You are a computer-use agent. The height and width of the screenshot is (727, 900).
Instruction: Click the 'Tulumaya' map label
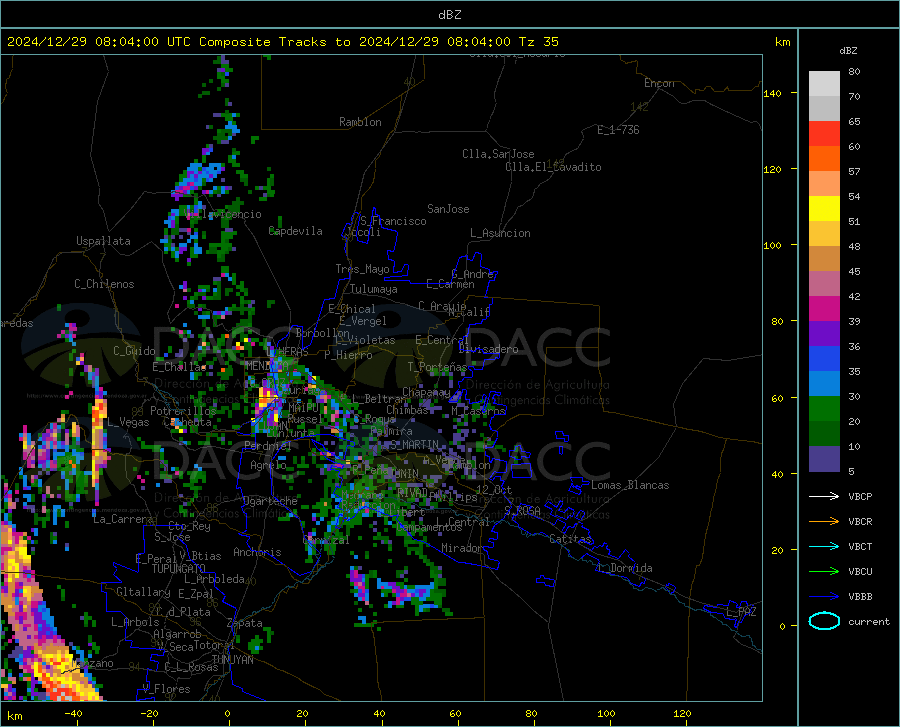pos(374,289)
